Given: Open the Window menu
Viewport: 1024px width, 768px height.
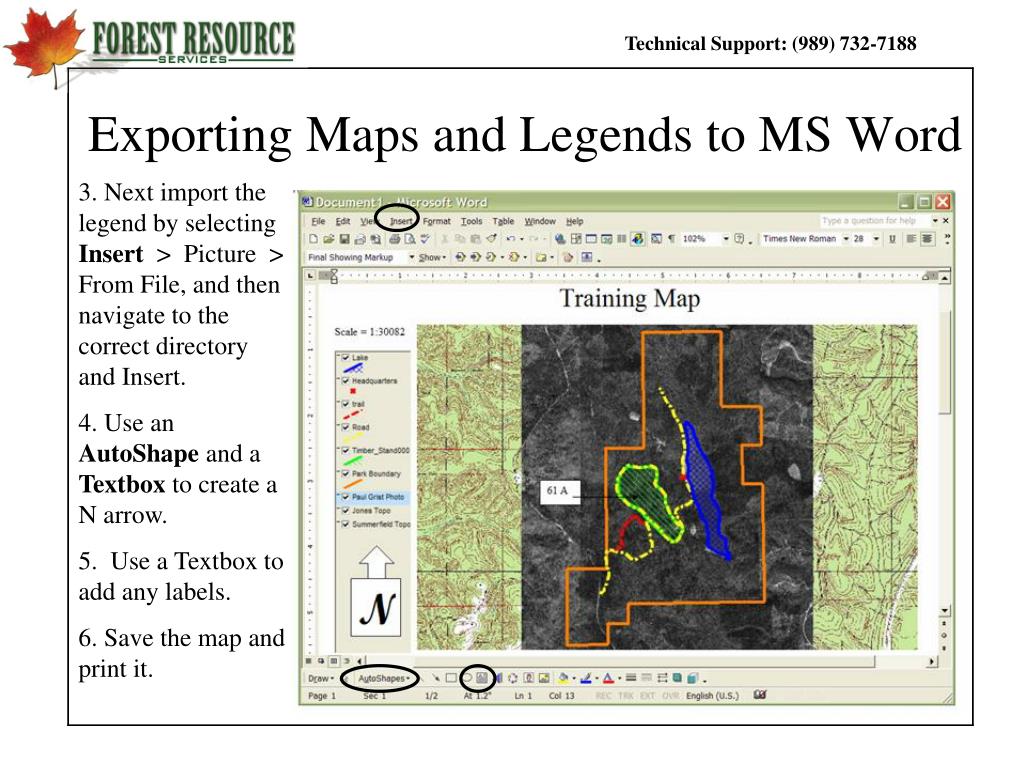Looking at the screenshot, I should pyautogui.click(x=540, y=221).
